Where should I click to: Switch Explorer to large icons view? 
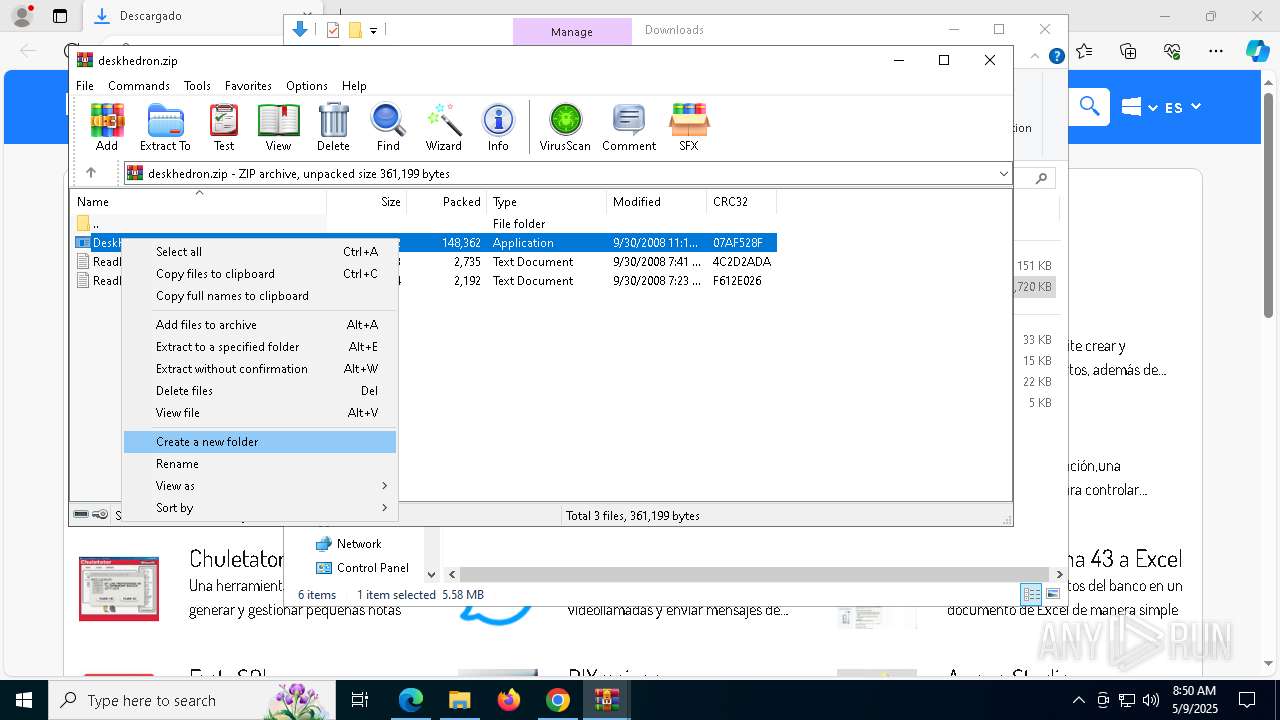coord(1052,594)
